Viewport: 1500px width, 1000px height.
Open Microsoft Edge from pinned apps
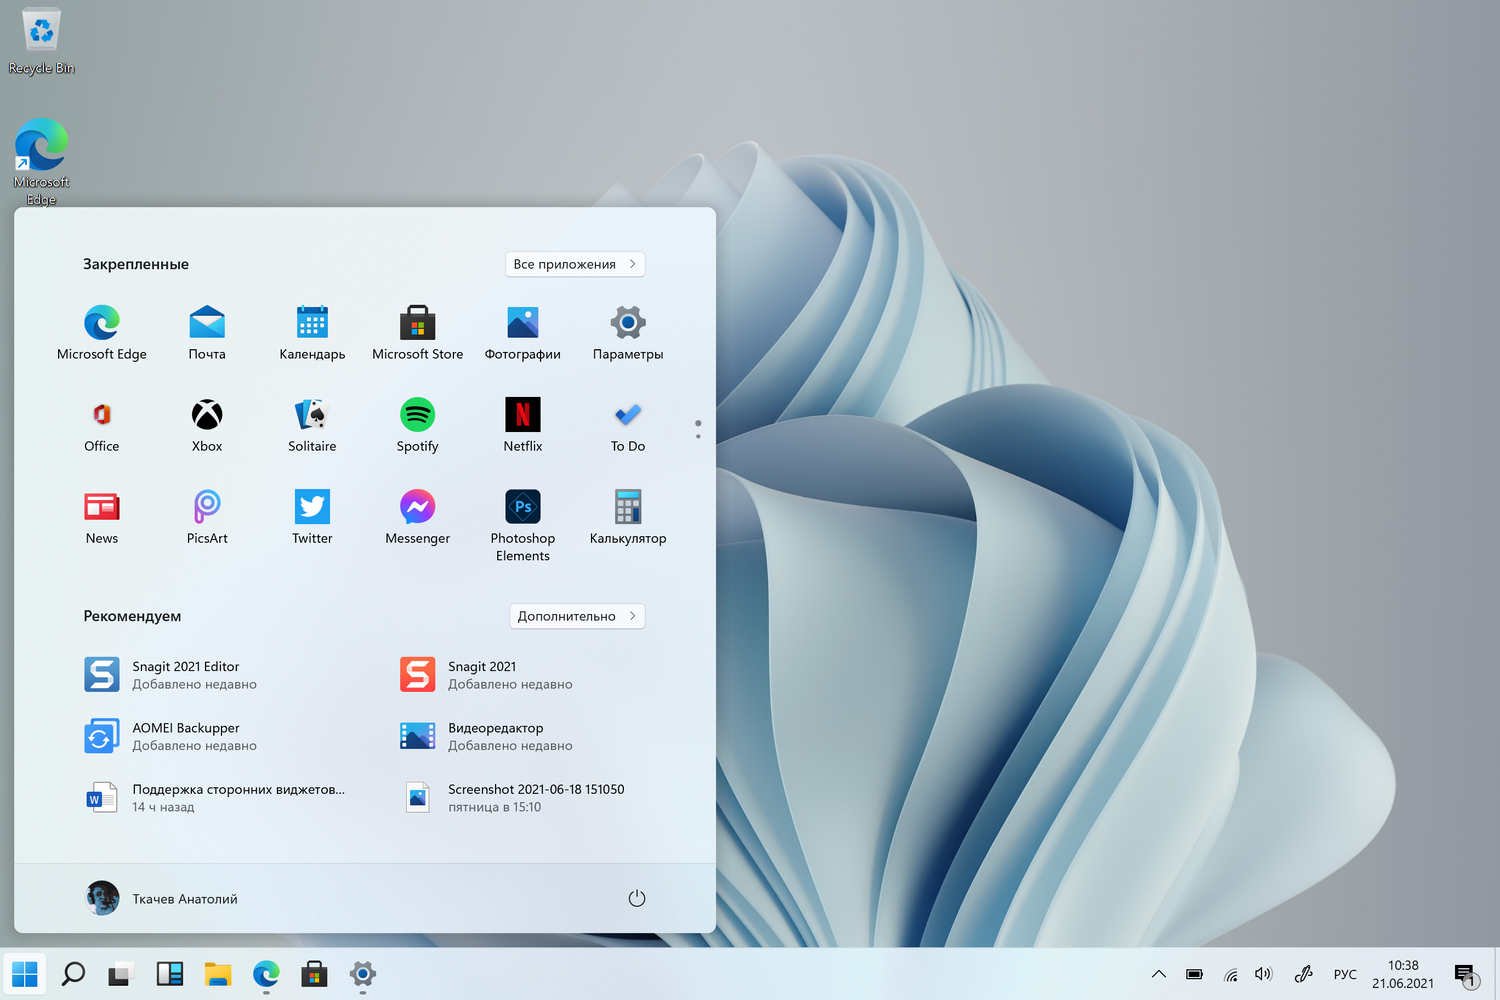(102, 333)
